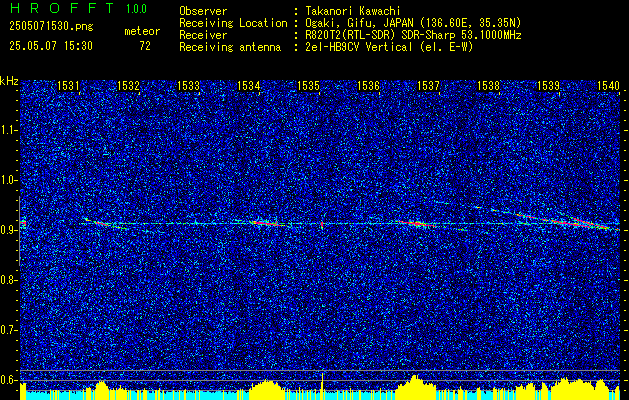This screenshot has width=629, height=400.
Task: Click the timestamp 25.05.07 15:30
Action: (51, 46)
